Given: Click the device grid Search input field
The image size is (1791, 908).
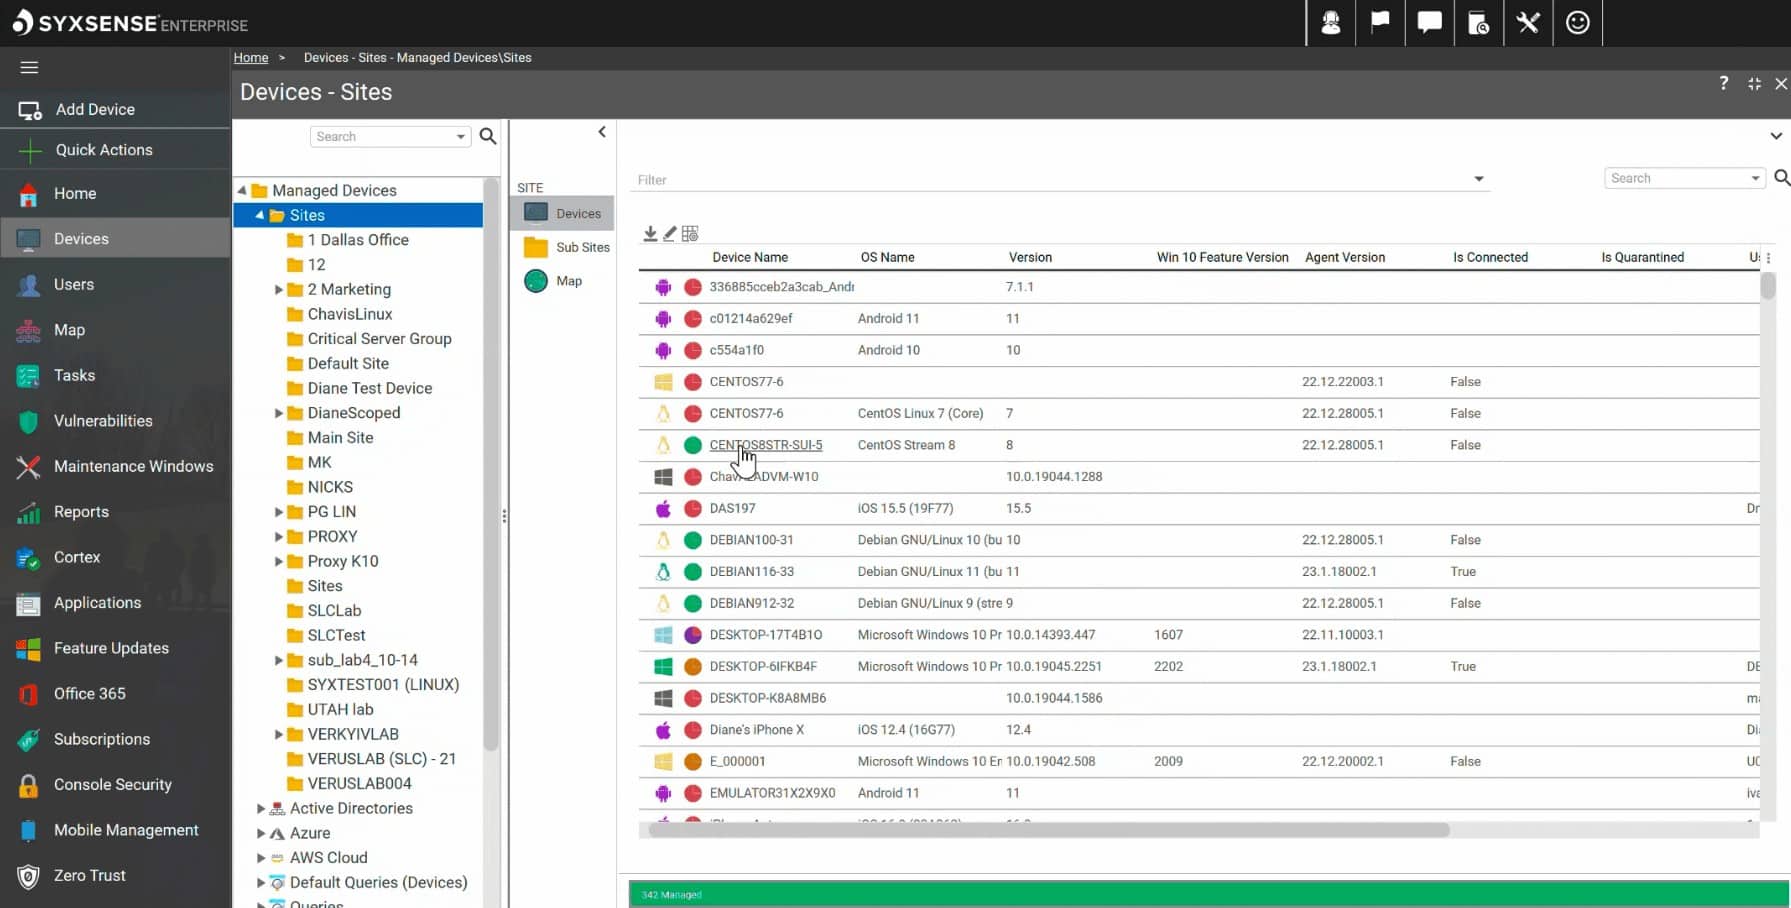Looking at the screenshot, I should [1677, 178].
